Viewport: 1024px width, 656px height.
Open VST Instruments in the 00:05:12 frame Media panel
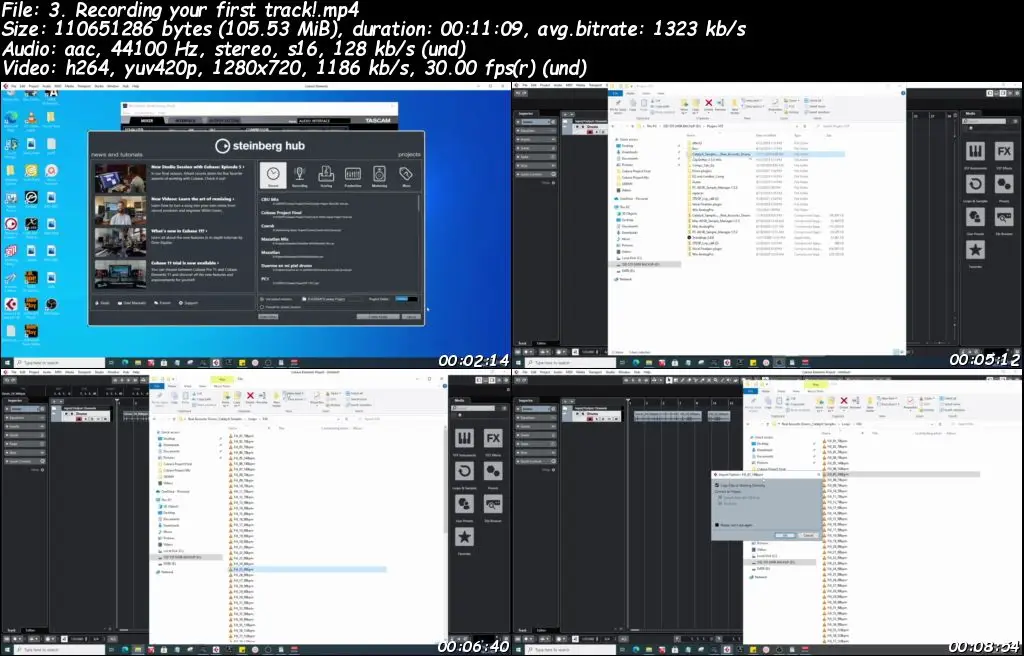tap(975, 152)
